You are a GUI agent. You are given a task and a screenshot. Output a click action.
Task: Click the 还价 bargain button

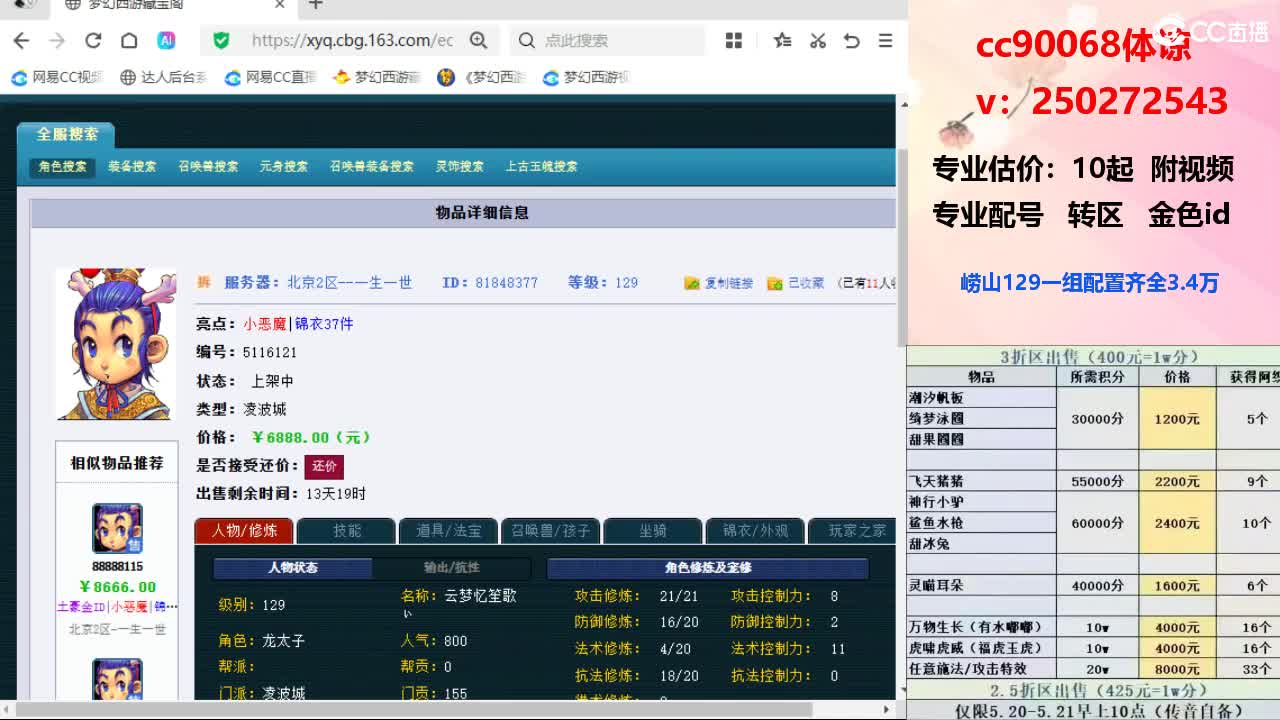(x=324, y=467)
